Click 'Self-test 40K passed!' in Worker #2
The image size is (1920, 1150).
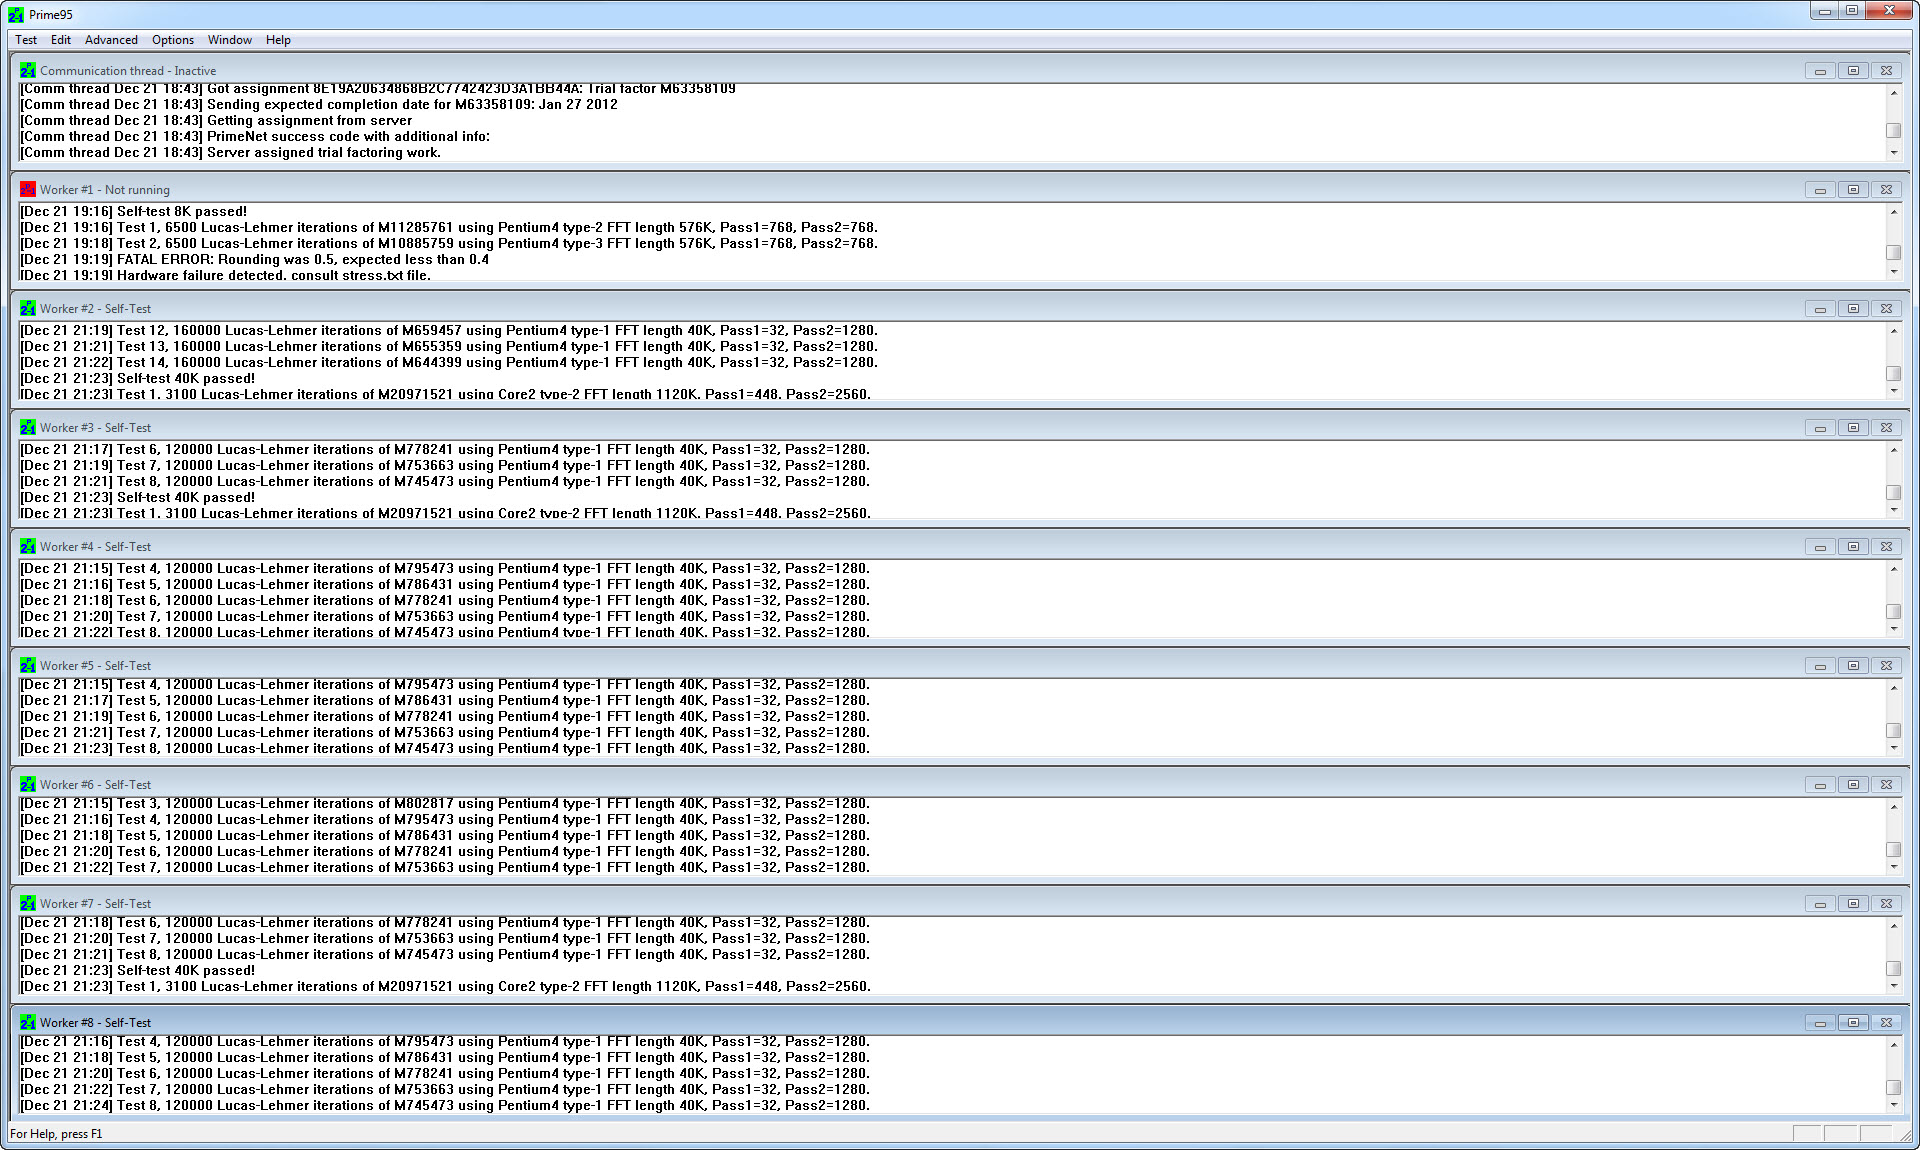point(138,378)
